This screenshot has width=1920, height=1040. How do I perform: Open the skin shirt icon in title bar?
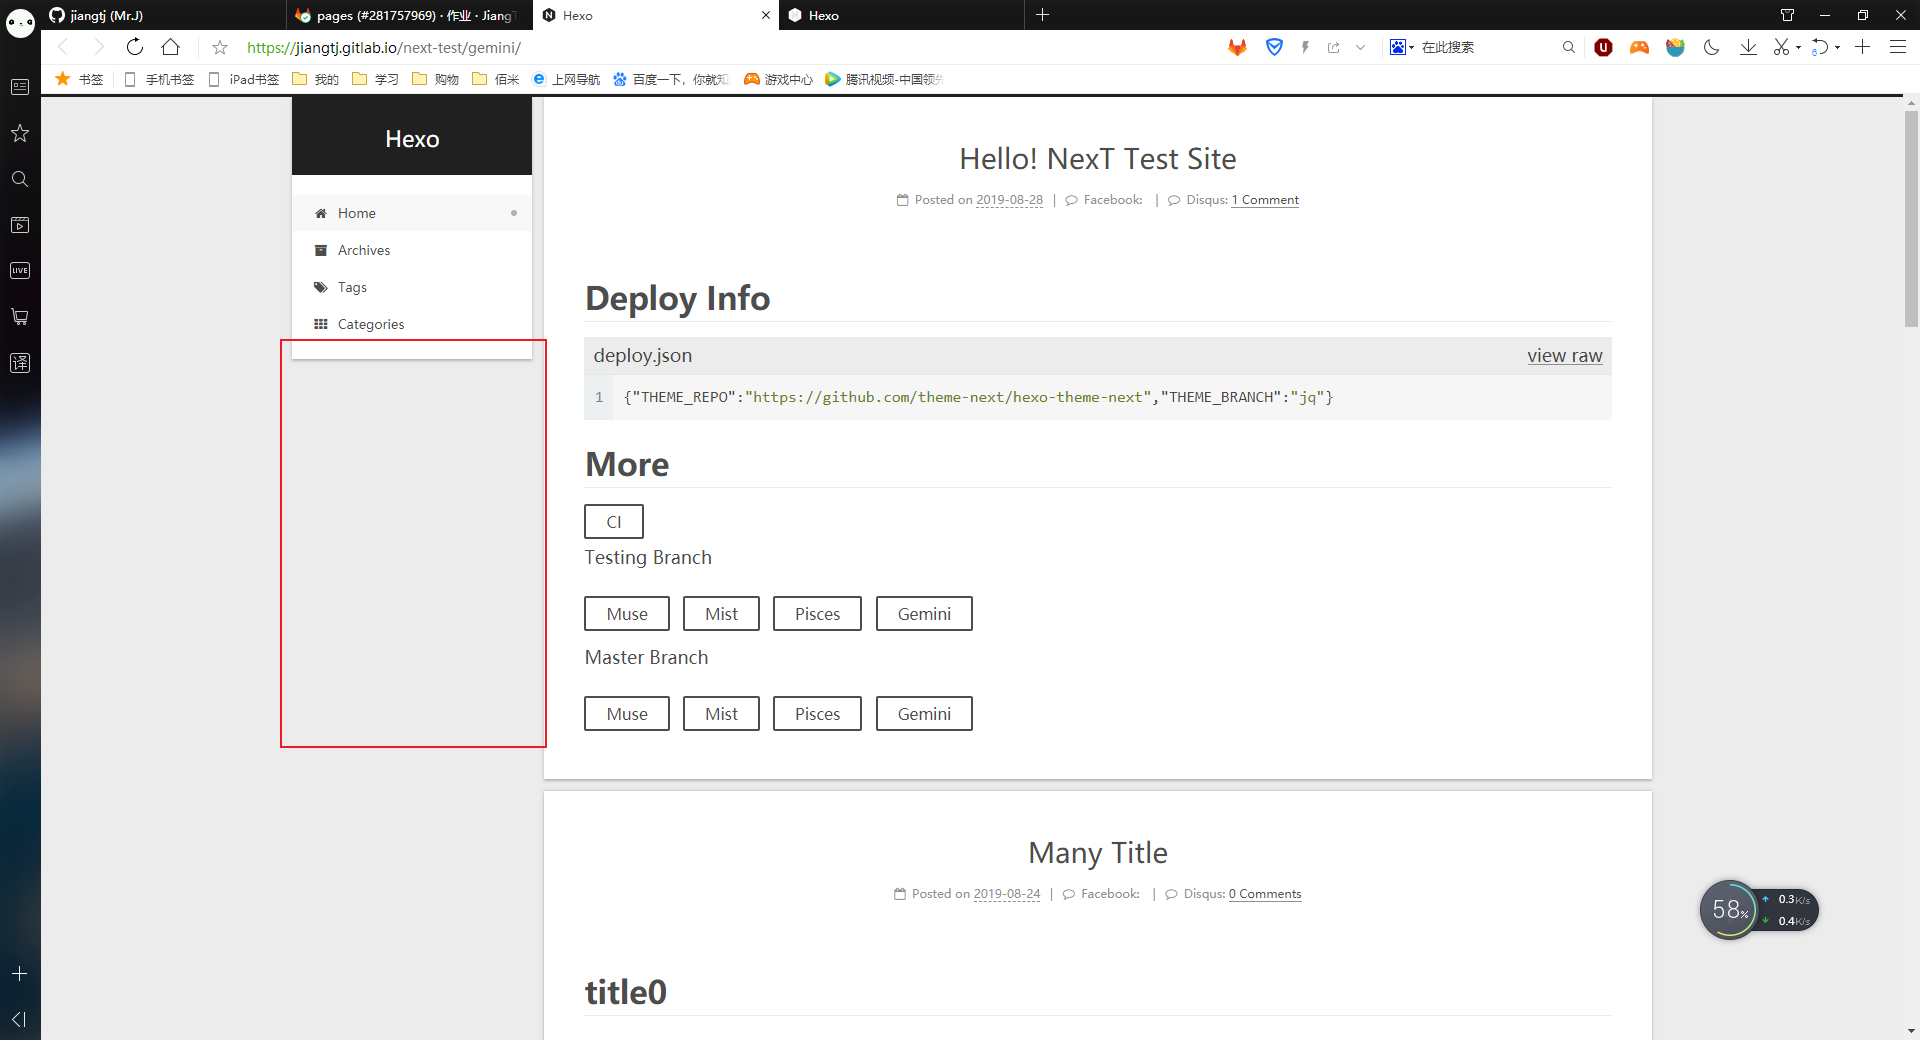[1787, 15]
